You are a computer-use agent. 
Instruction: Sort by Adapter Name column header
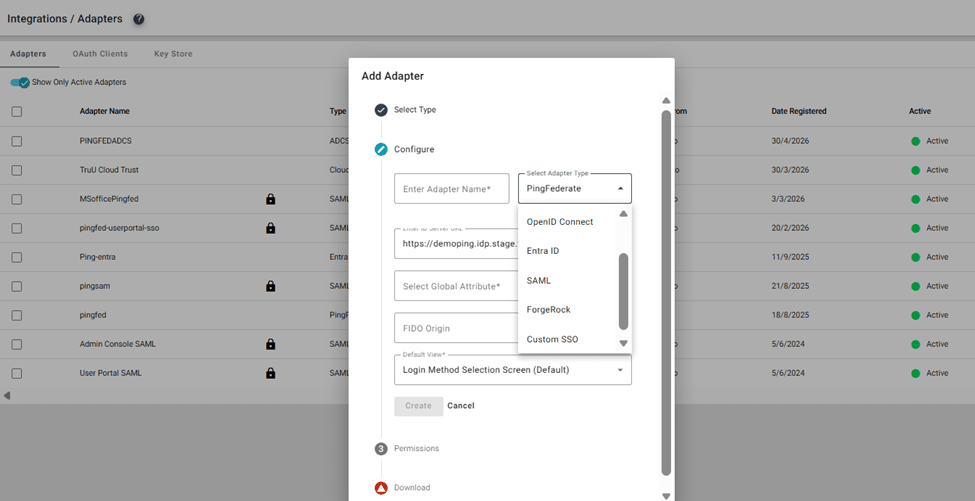pos(104,111)
